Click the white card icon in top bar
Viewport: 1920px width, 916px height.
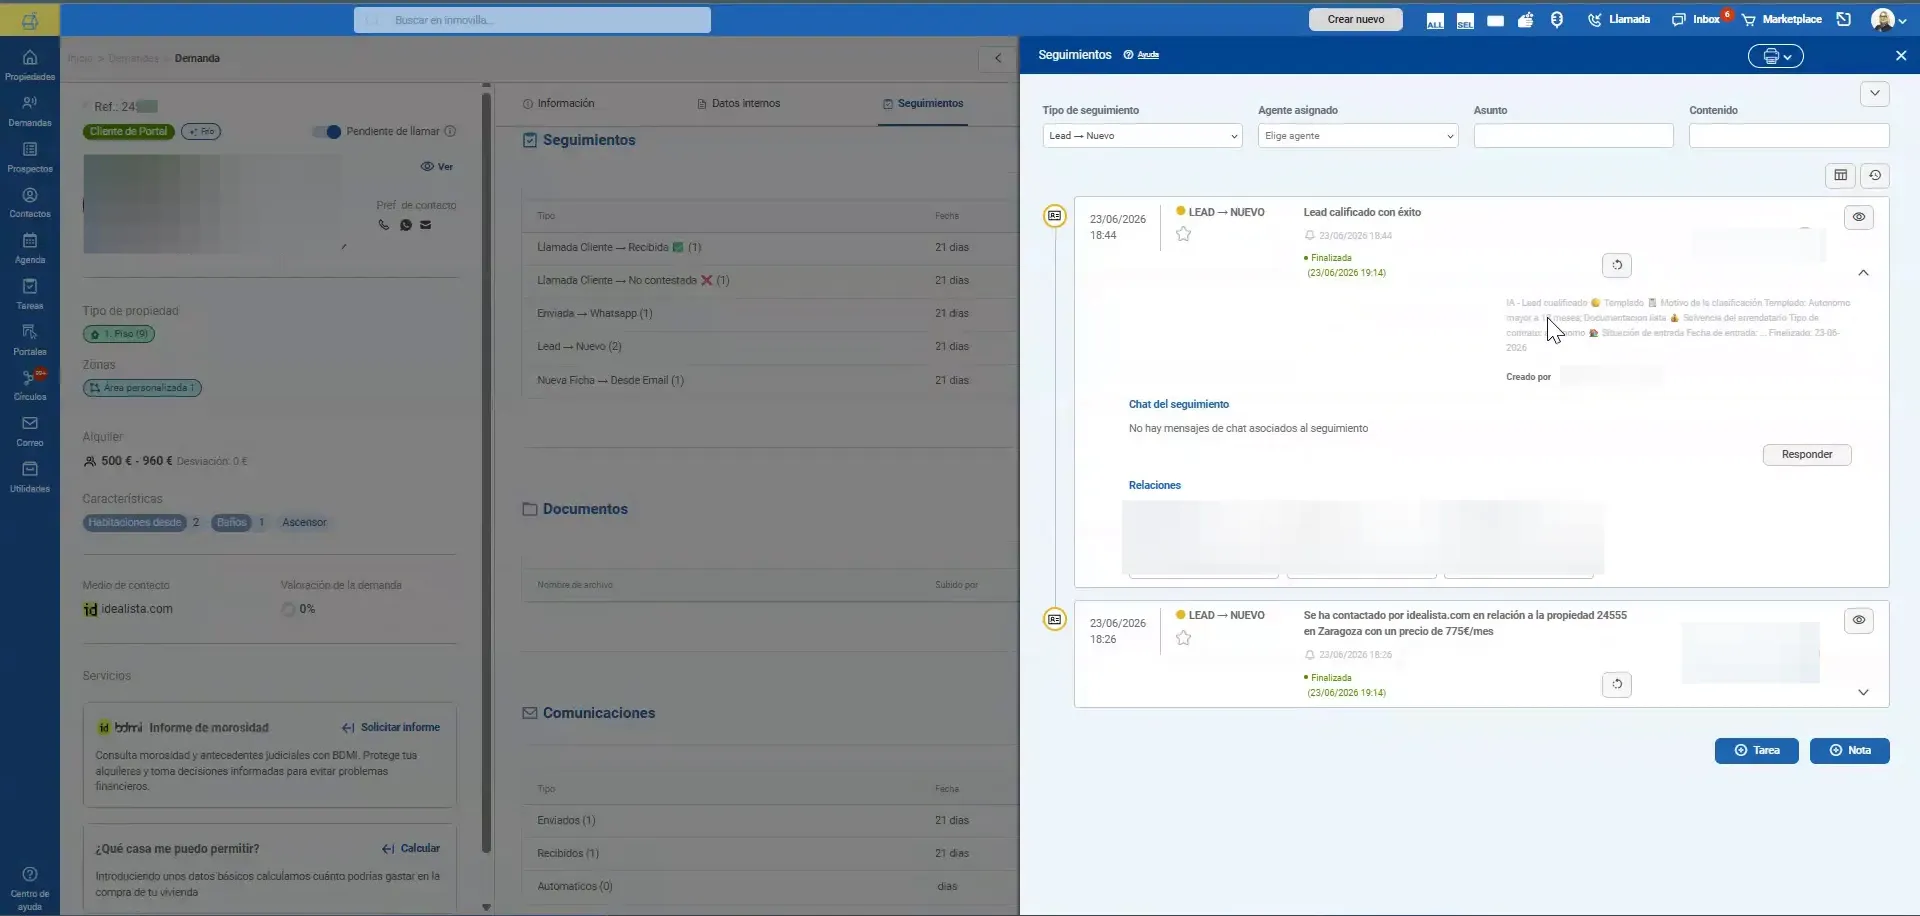(x=1495, y=20)
